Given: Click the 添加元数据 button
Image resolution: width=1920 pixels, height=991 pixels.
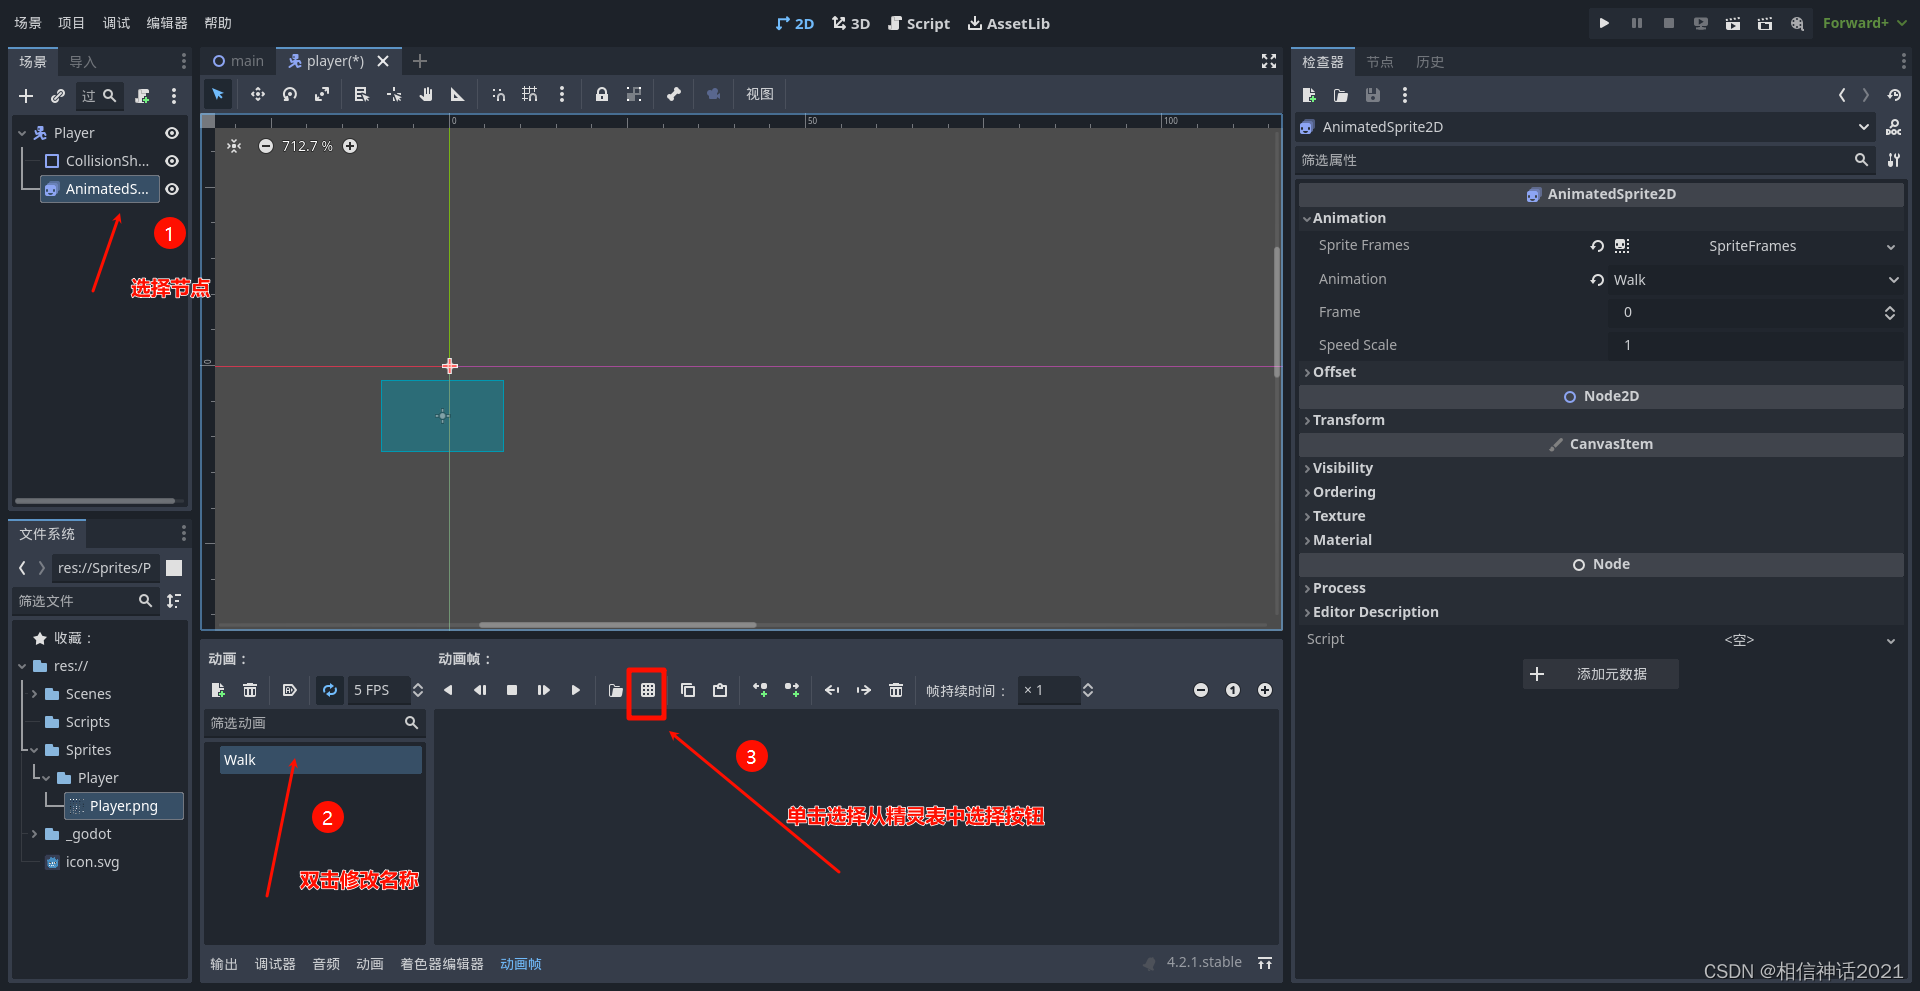Looking at the screenshot, I should [x=1600, y=674].
